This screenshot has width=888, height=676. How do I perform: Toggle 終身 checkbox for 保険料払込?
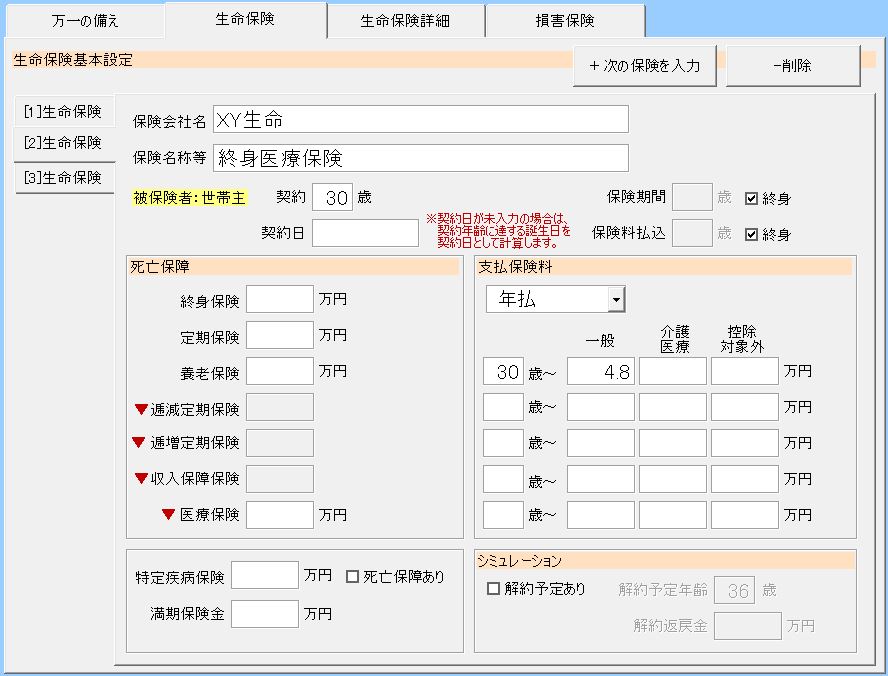tap(752, 234)
